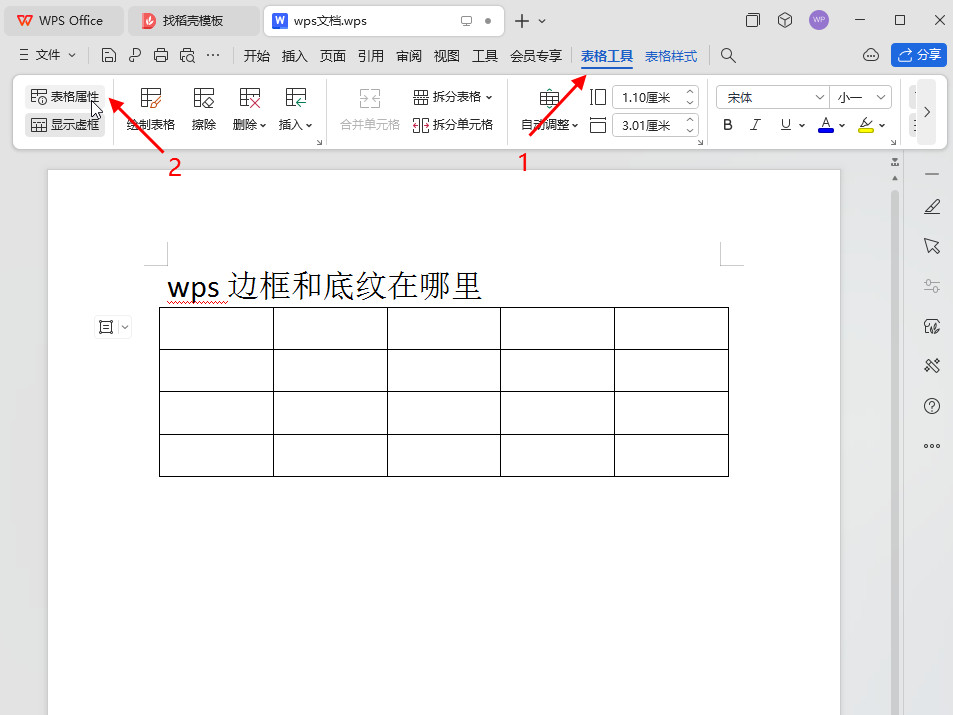Expand the Split Table (拆分表格) dropdown
Image resolution: width=953 pixels, height=715 pixels.
pyautogui.click(x=489, y=97)
